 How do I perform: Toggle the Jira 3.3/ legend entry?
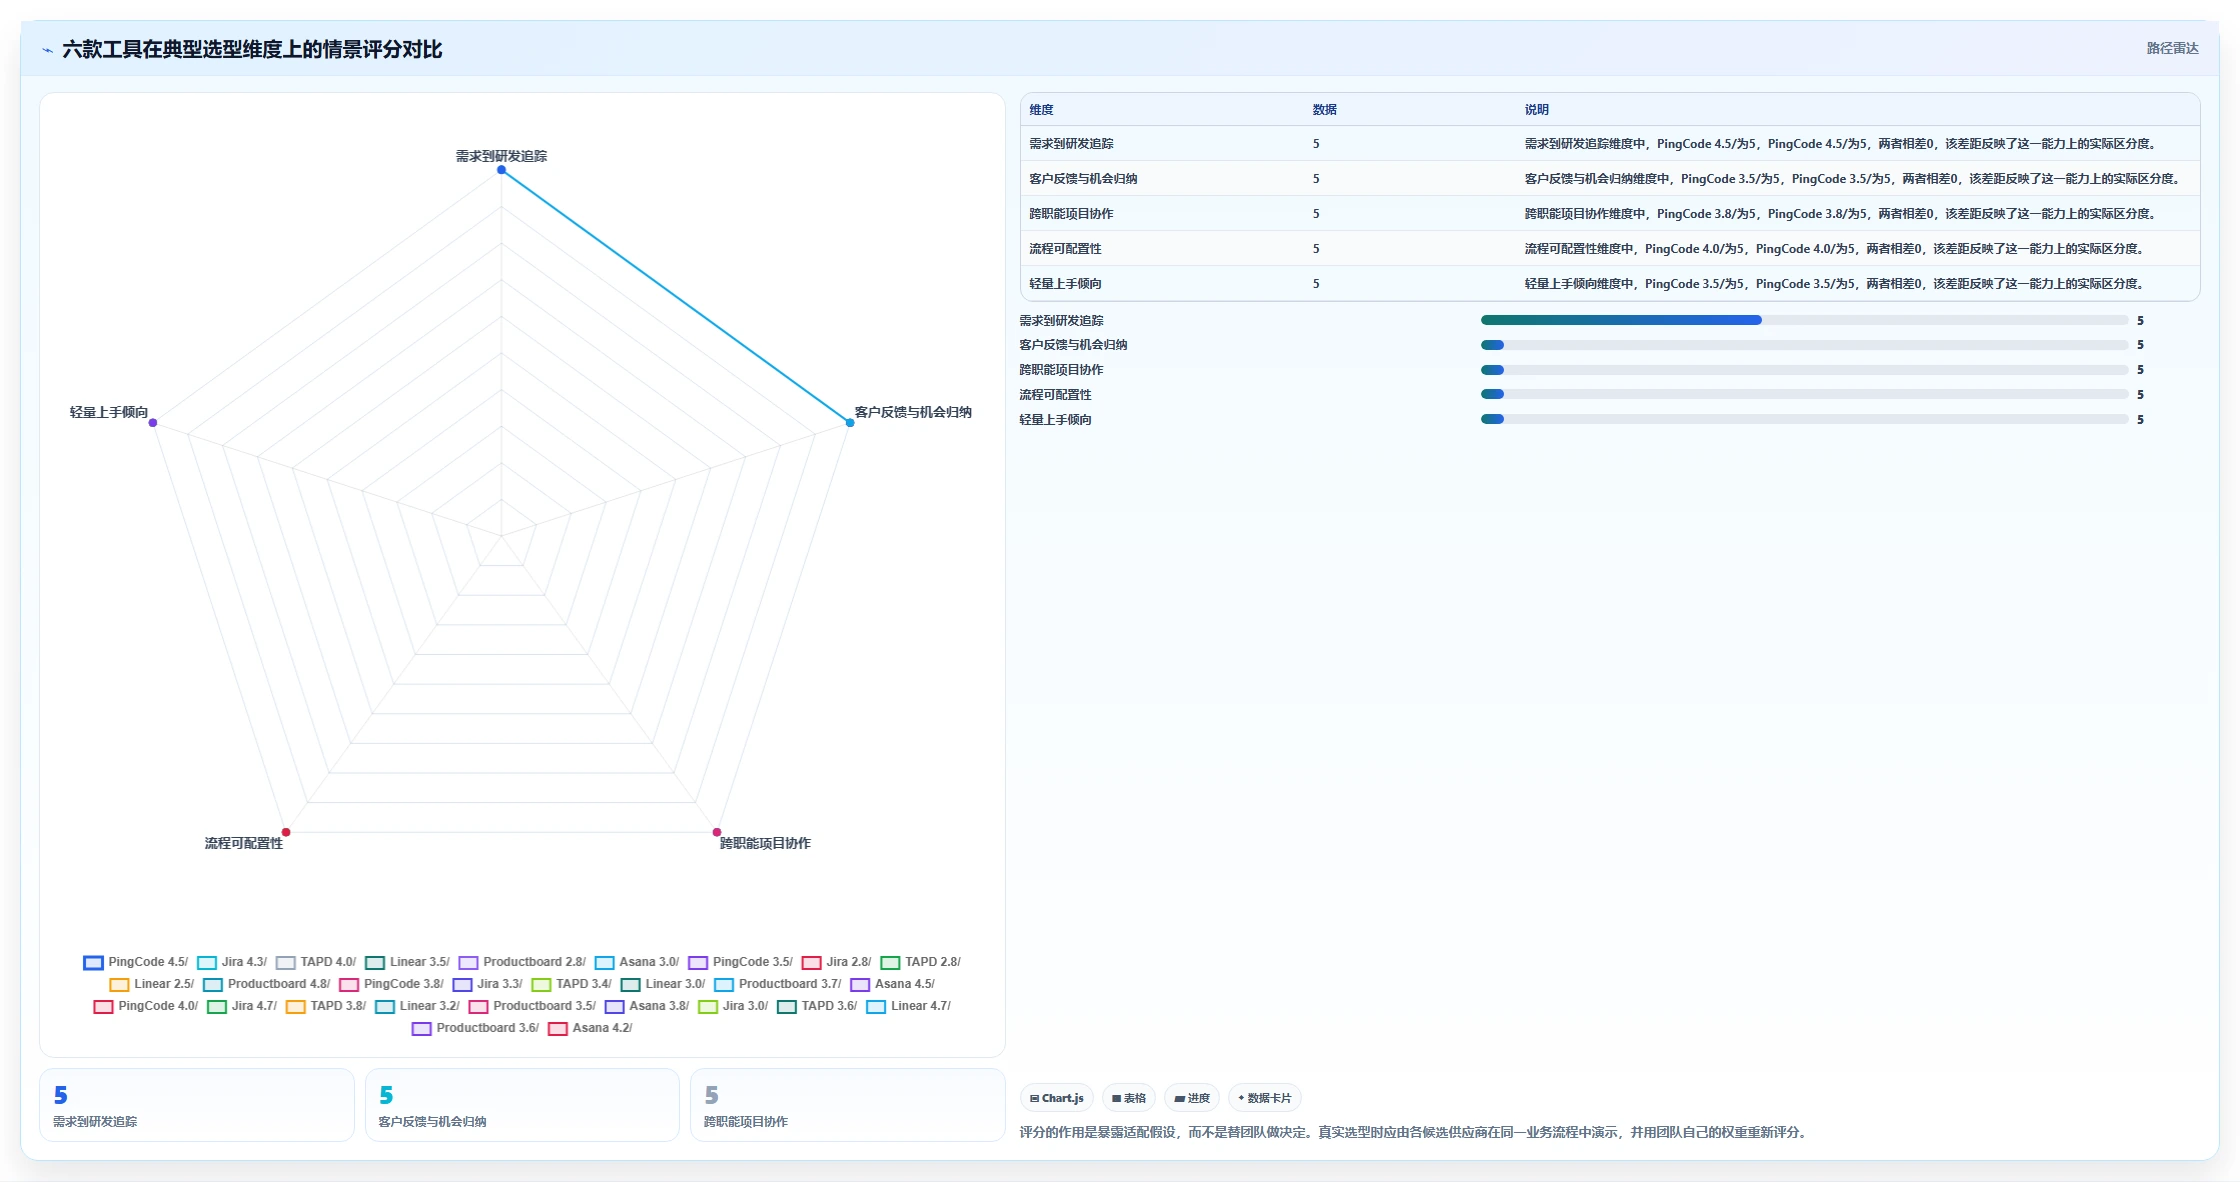point(488,984)
